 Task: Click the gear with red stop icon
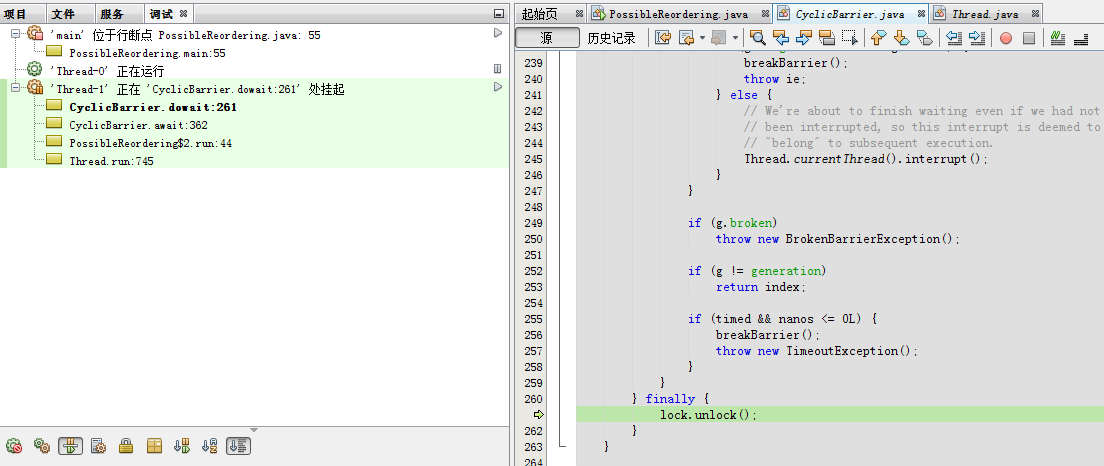point(14,446)
